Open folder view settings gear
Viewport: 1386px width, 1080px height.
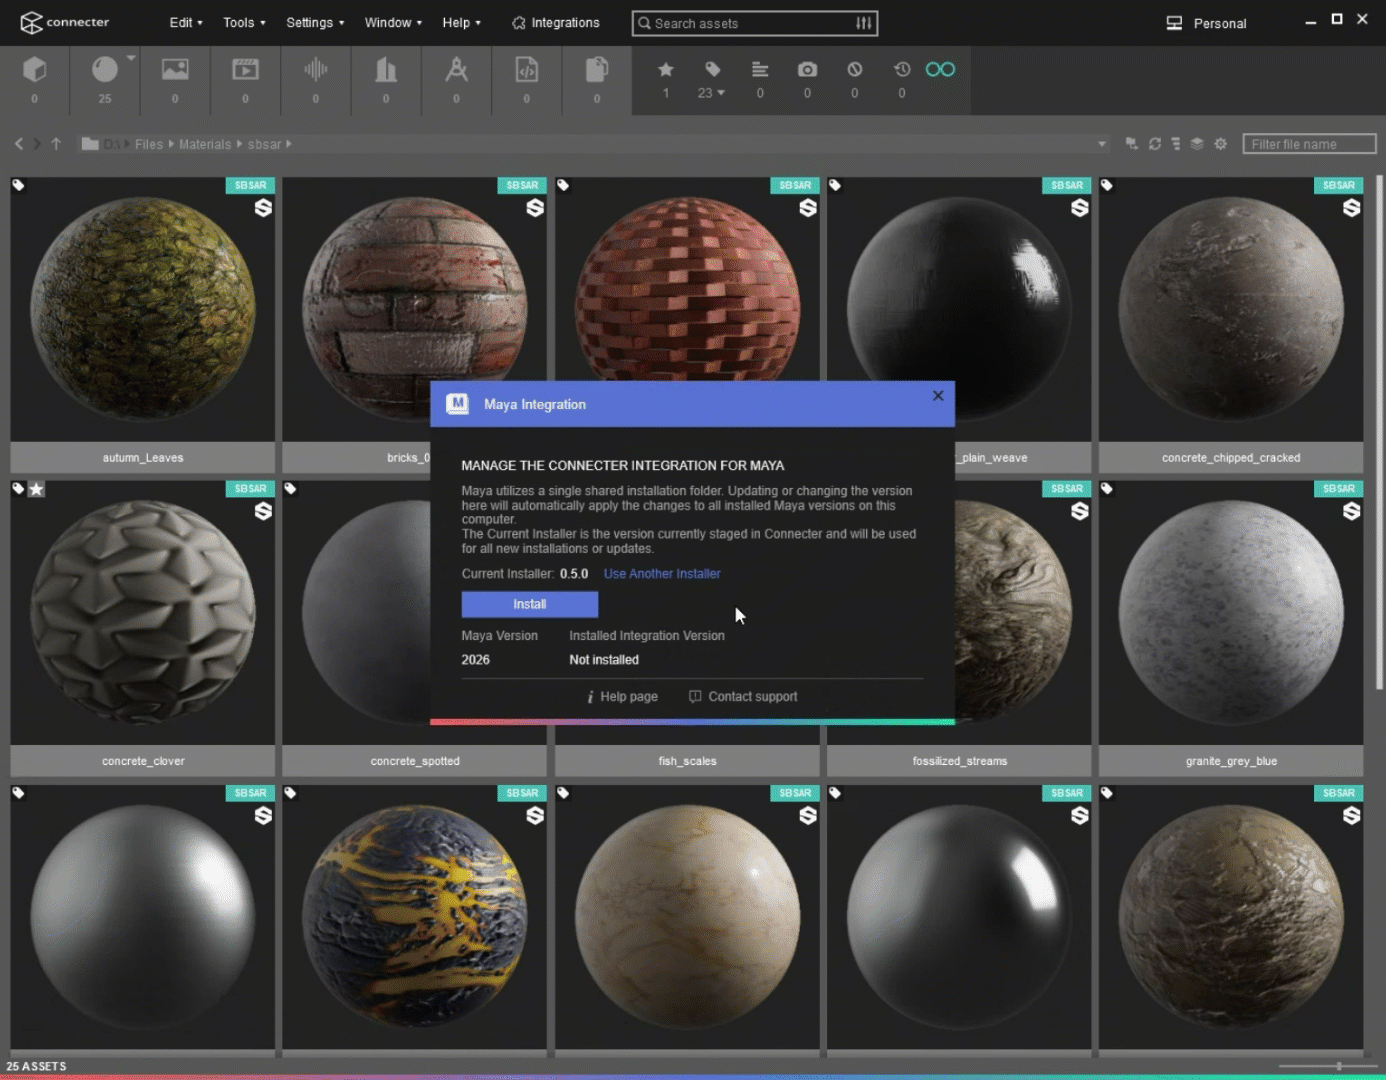[x=1221, y=144]
